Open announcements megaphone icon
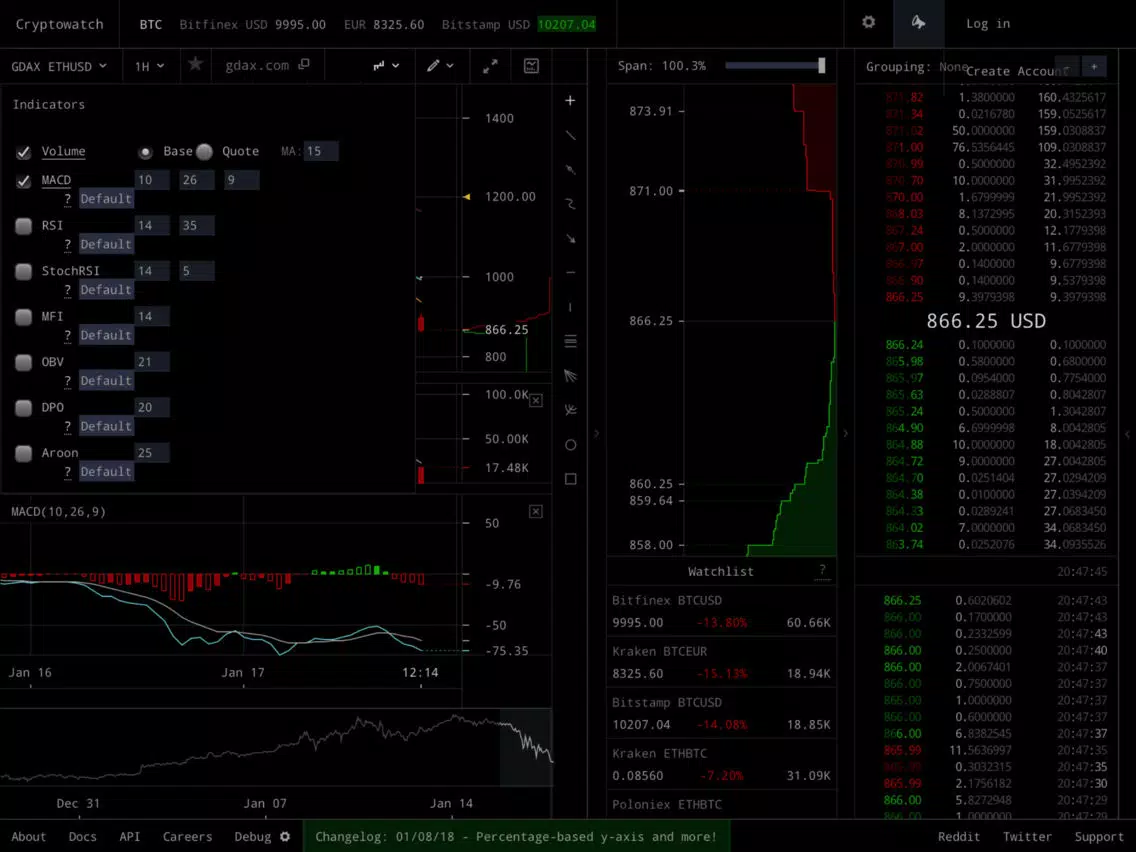 point(918,22)
